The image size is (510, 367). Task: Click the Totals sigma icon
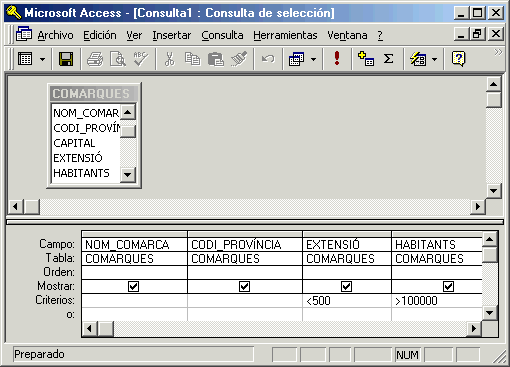click(x=388, y=59)
